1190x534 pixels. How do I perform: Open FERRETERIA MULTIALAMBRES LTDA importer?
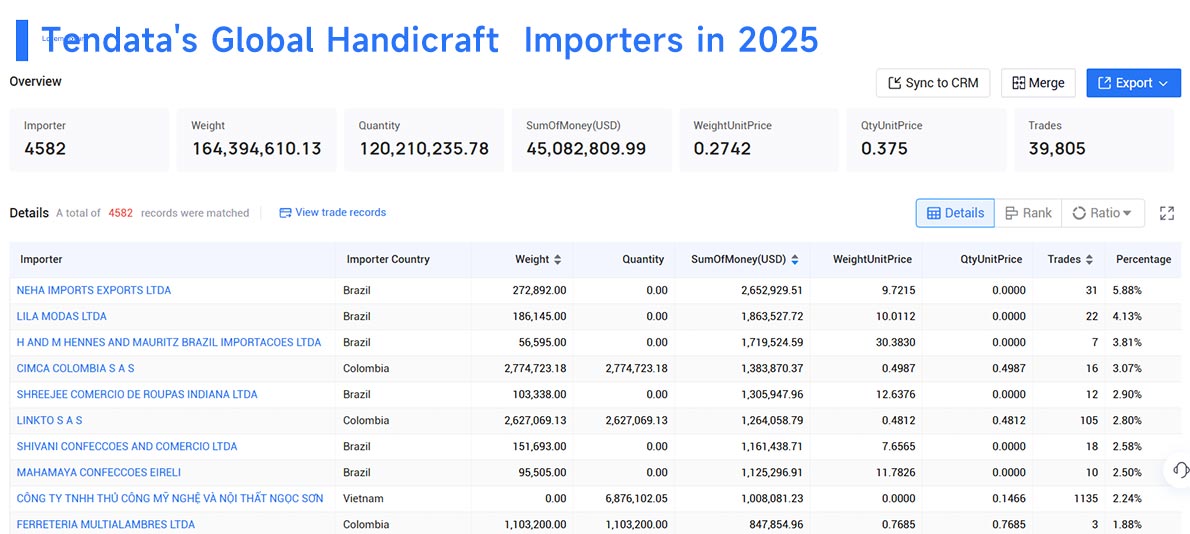105,524
